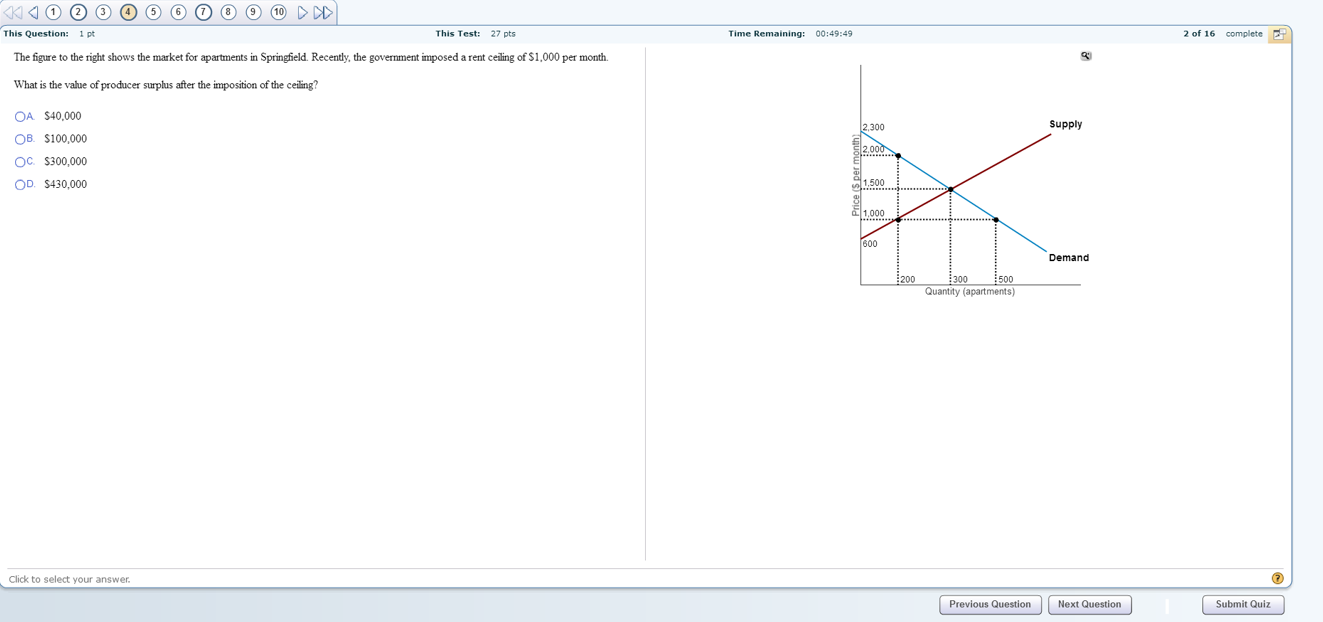
Task: Jump to question 10 using its circle
Action: (x=278, y=11)
